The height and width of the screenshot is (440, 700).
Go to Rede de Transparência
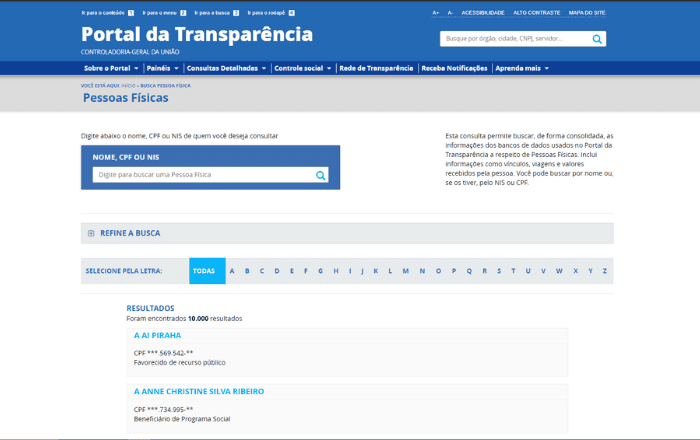click(376, 68)
